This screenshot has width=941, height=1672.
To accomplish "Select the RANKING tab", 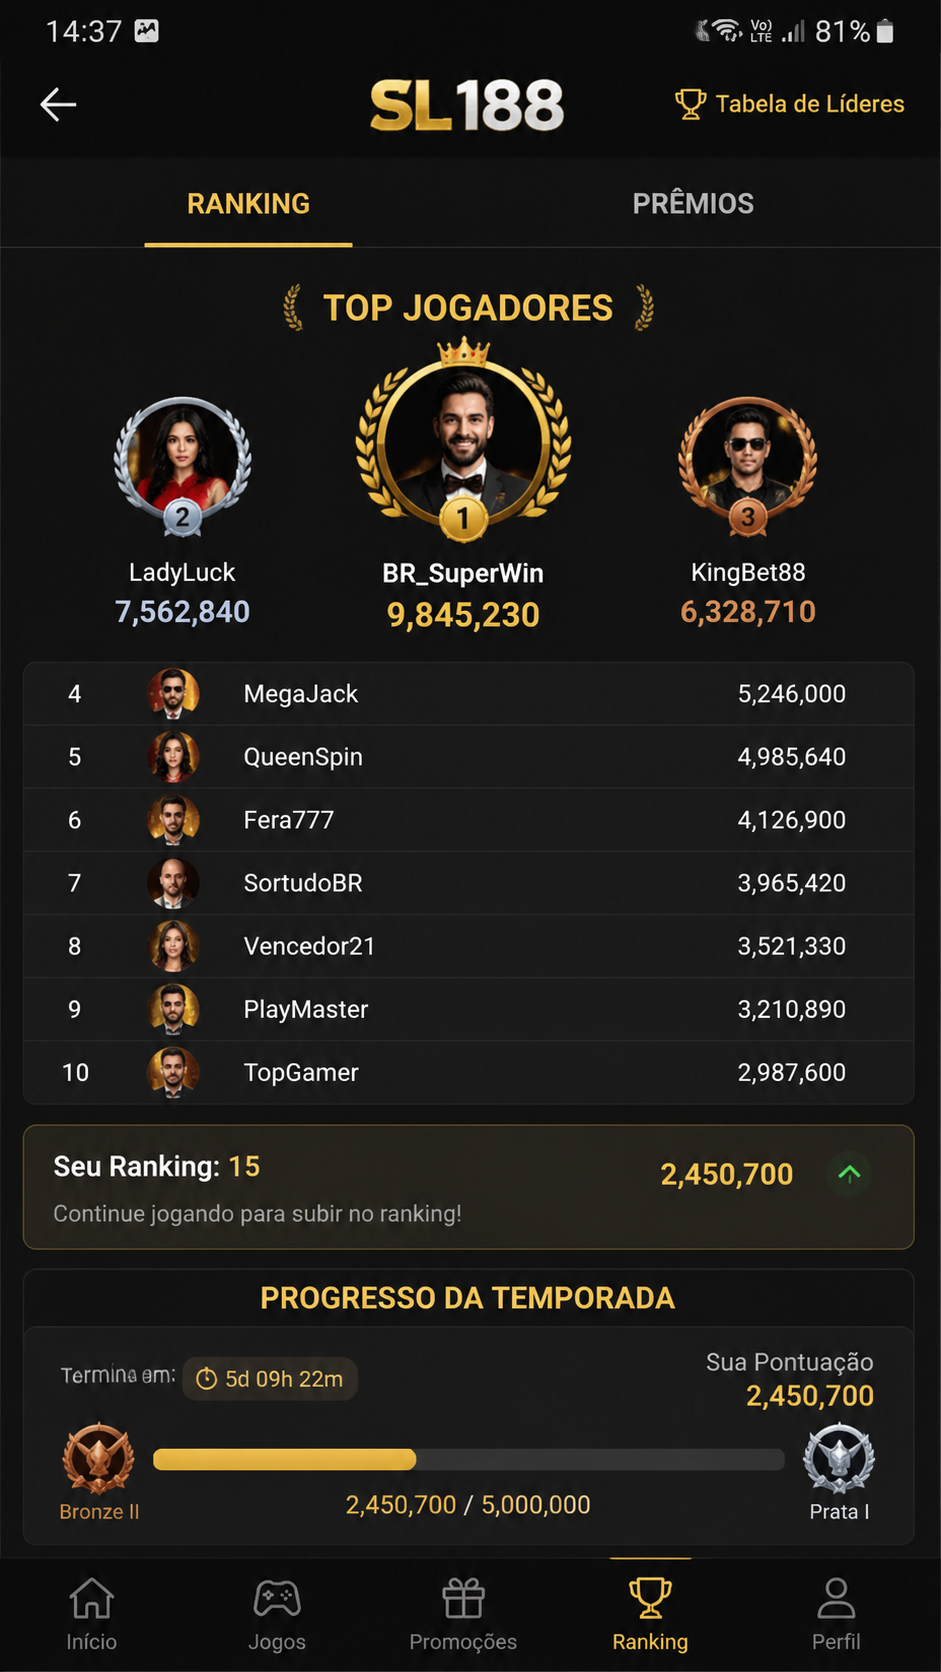I will (x=248, y=204).
